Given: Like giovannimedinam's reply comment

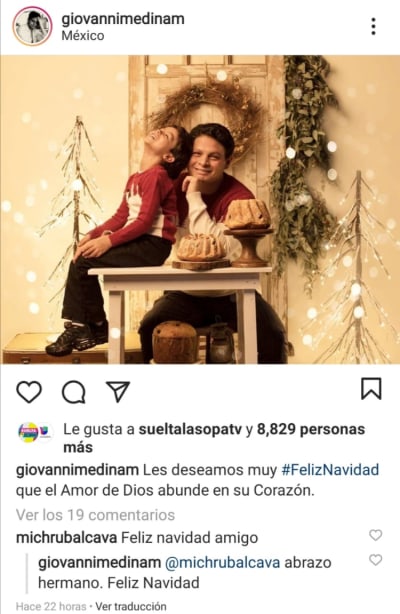Looking at the screenshot, I should [x=375, y=560].
